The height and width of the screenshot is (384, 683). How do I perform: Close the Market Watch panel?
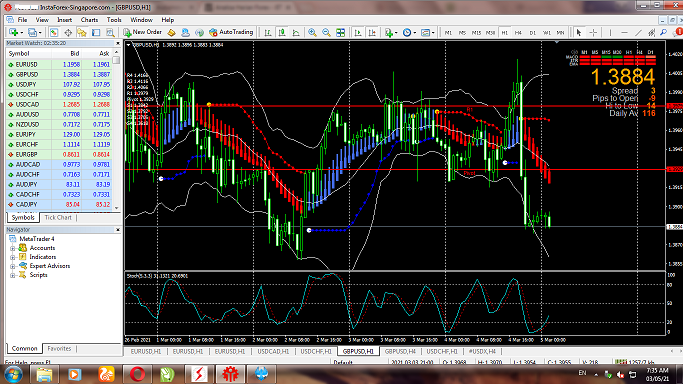(x=118, y=43)
